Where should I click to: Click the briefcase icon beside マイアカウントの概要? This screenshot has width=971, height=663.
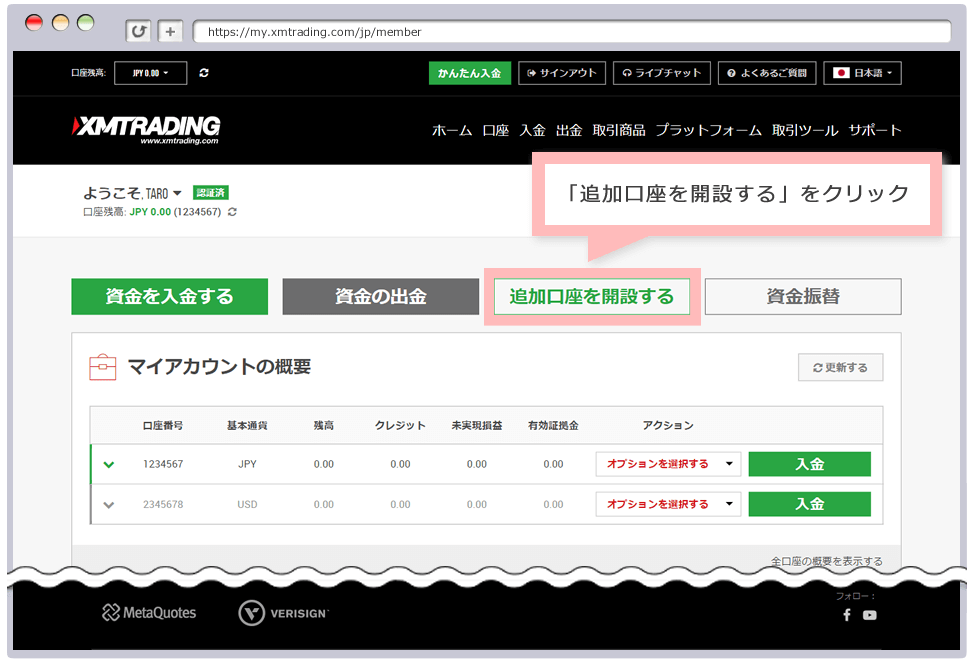[x=103, y=367]
